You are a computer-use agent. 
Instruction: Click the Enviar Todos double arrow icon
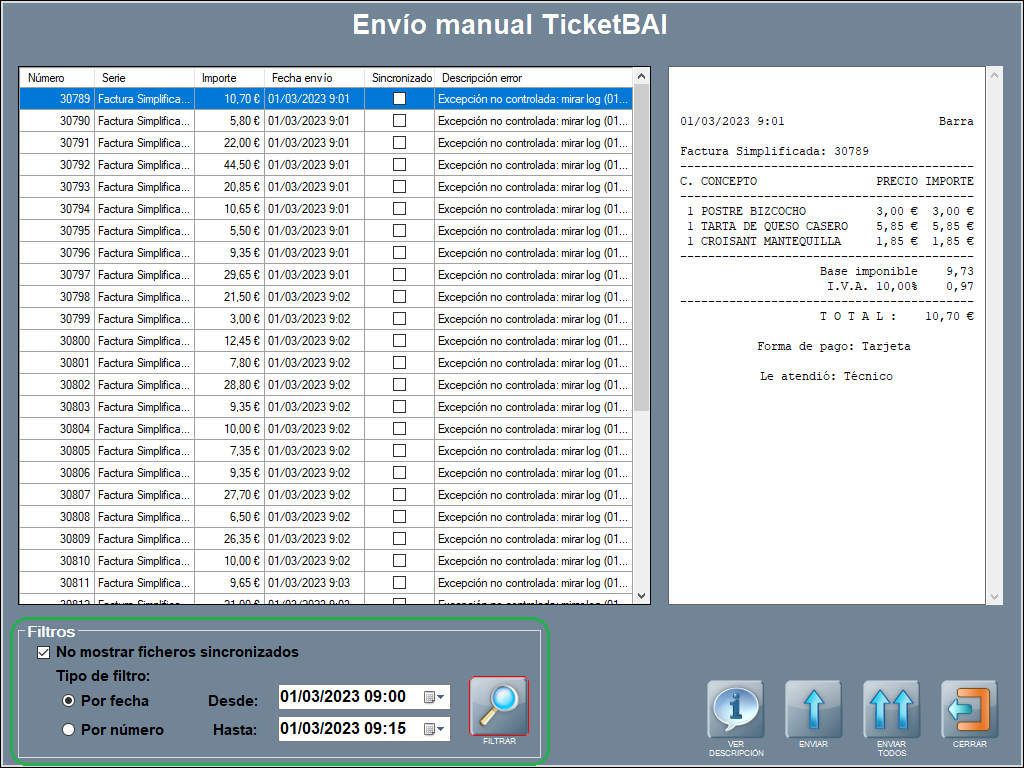tap(891, 709)
